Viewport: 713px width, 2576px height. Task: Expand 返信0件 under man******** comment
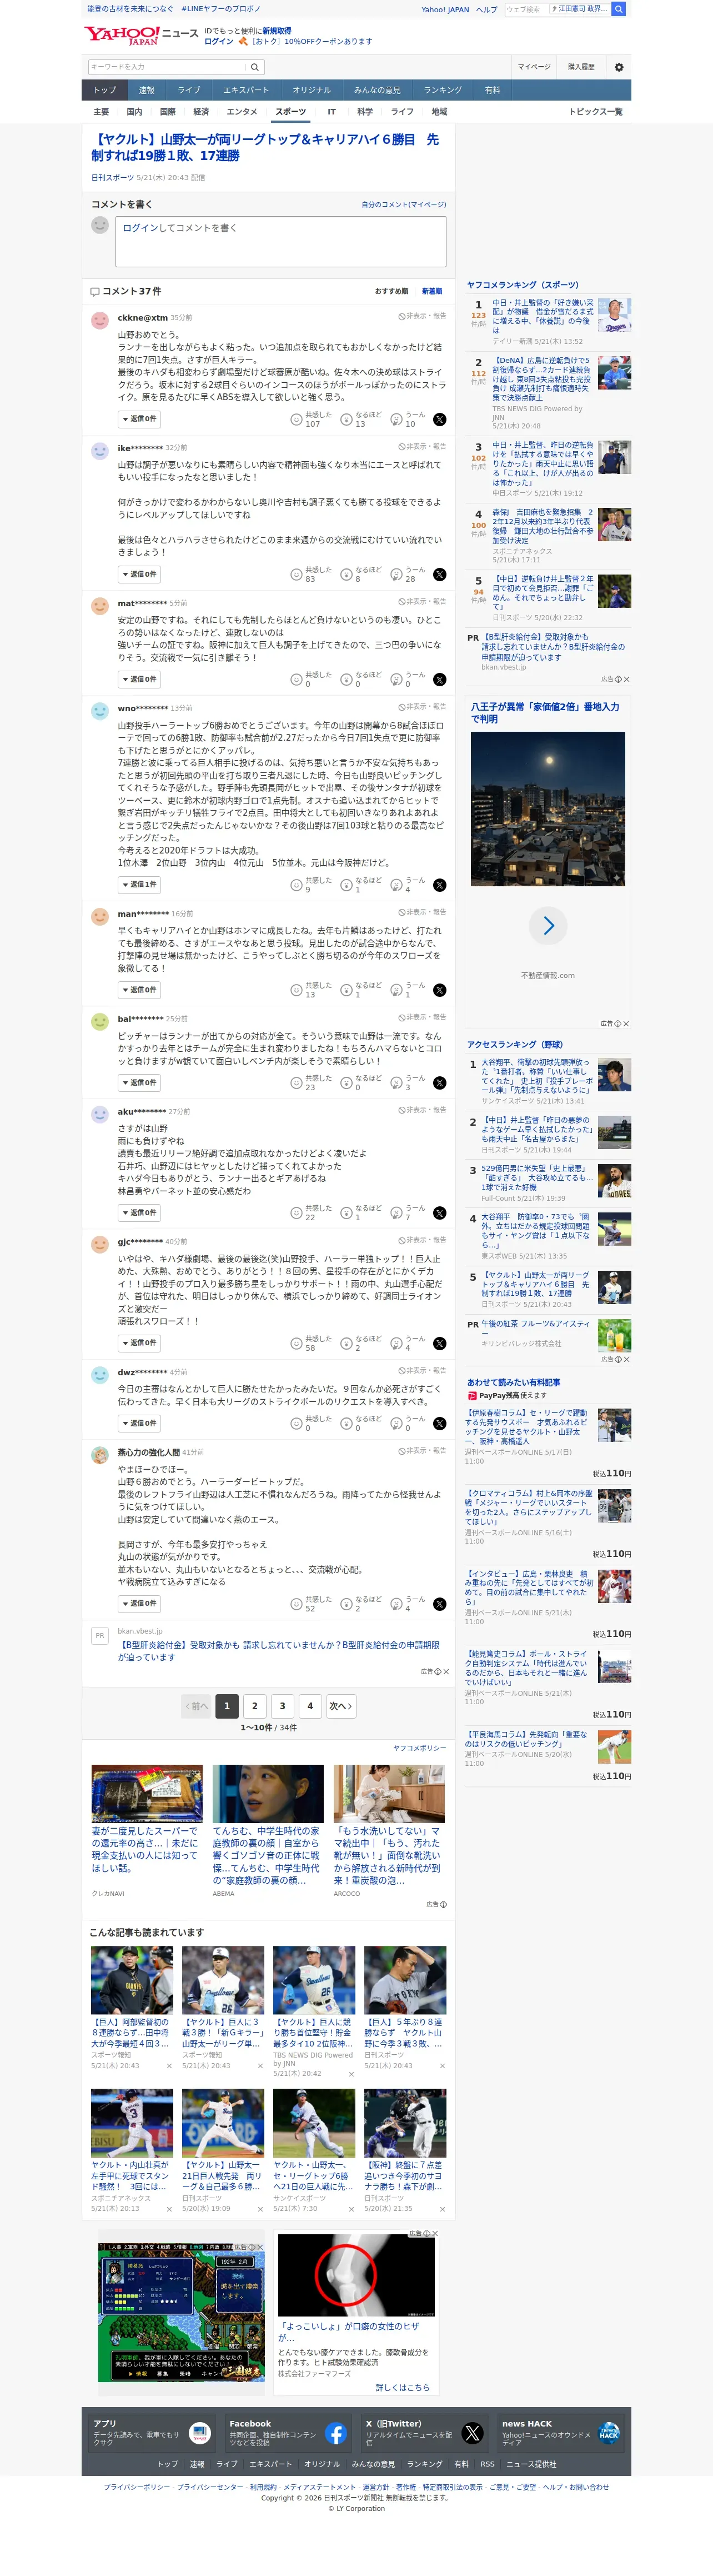139,990
